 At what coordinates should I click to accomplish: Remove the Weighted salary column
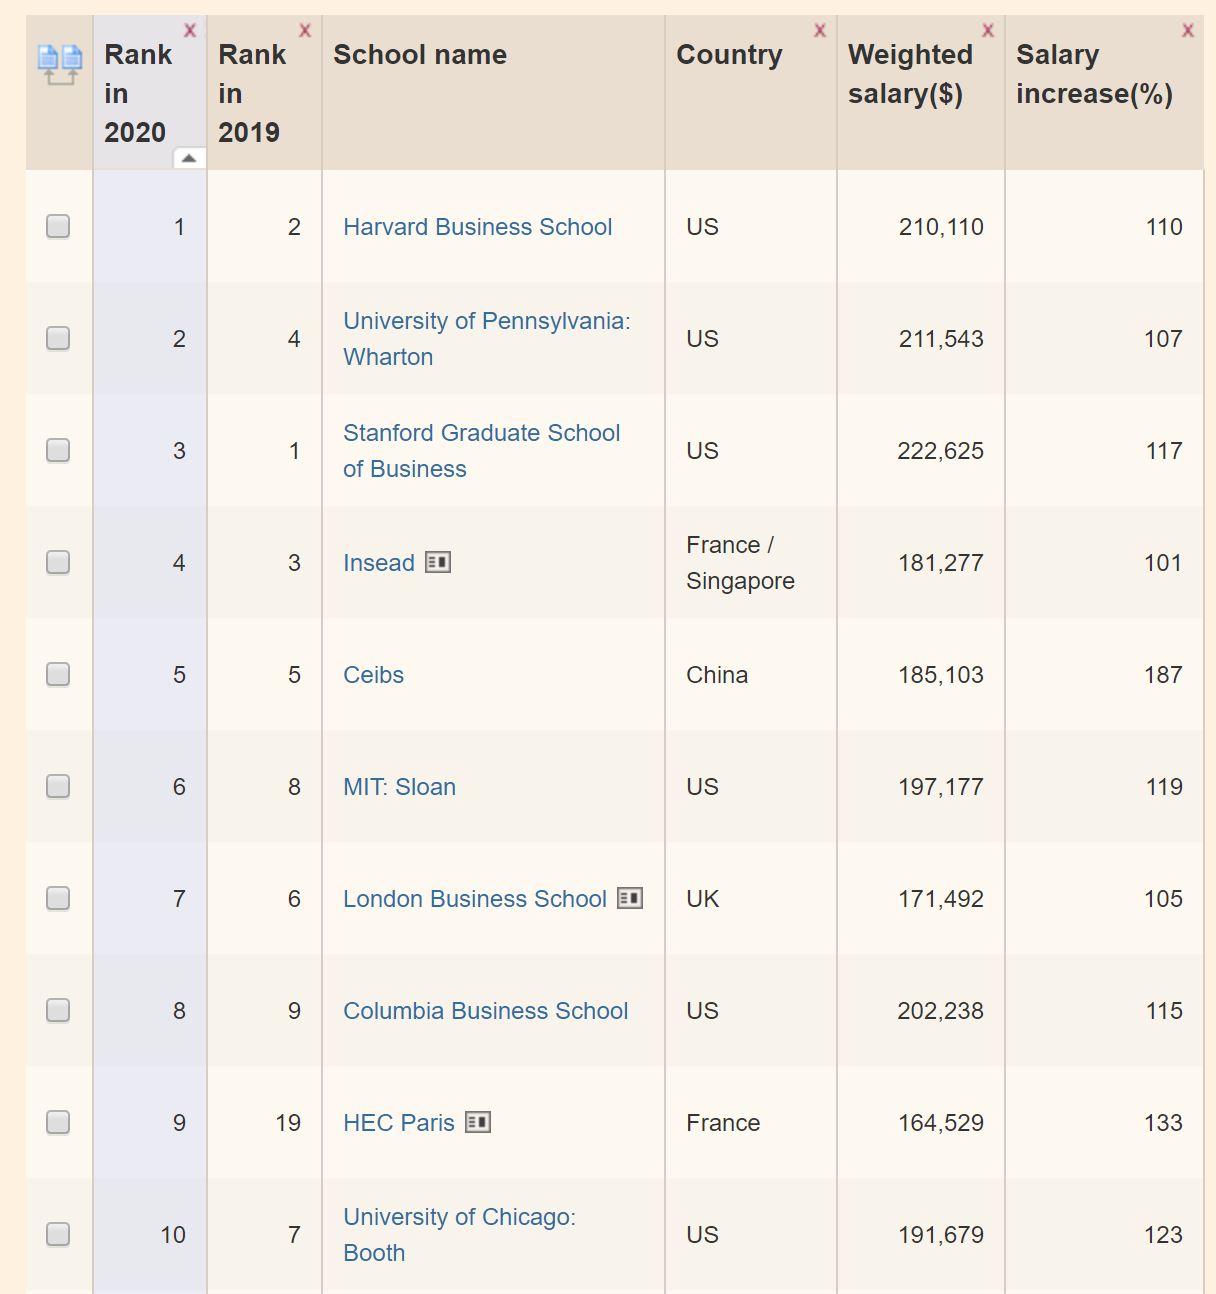988,31
